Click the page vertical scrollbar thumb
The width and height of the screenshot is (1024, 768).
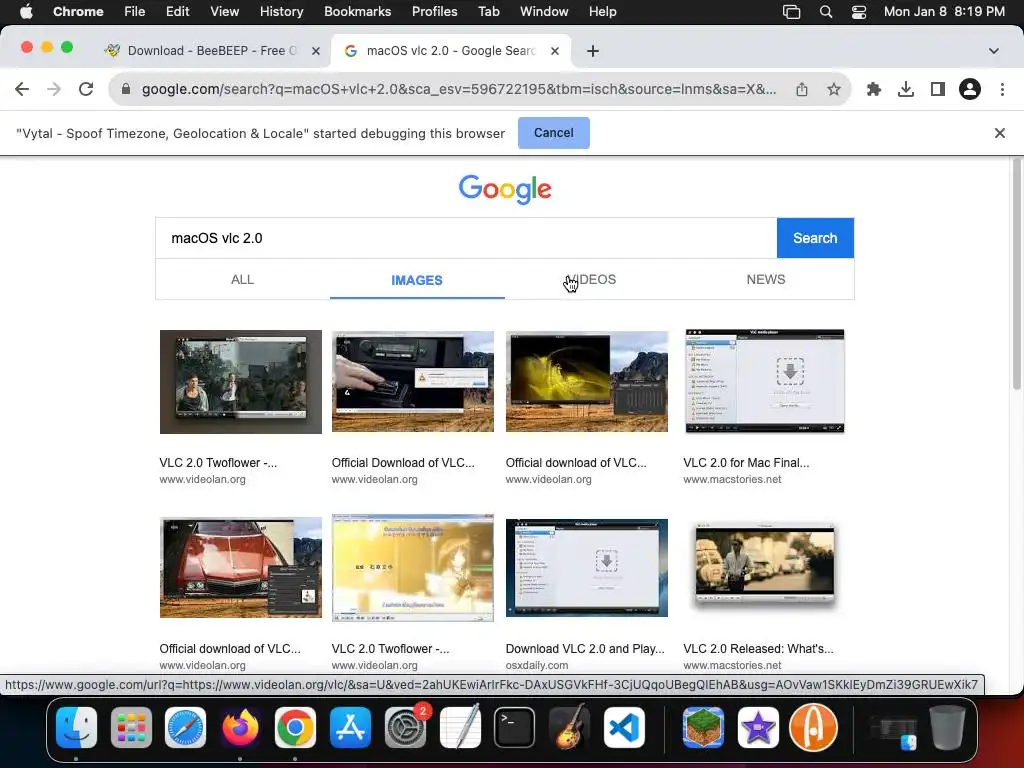[1017, 274]
